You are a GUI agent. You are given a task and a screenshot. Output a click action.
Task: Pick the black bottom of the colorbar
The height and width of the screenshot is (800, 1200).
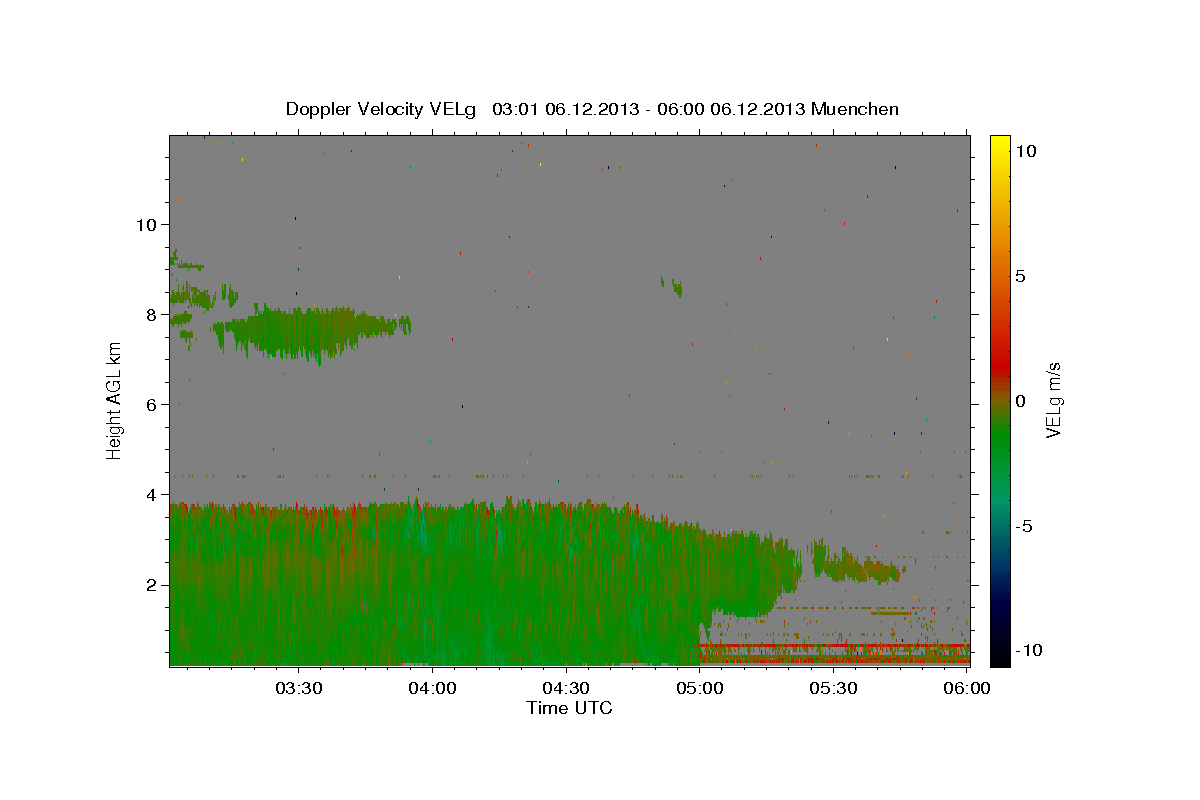pos(999,655)
